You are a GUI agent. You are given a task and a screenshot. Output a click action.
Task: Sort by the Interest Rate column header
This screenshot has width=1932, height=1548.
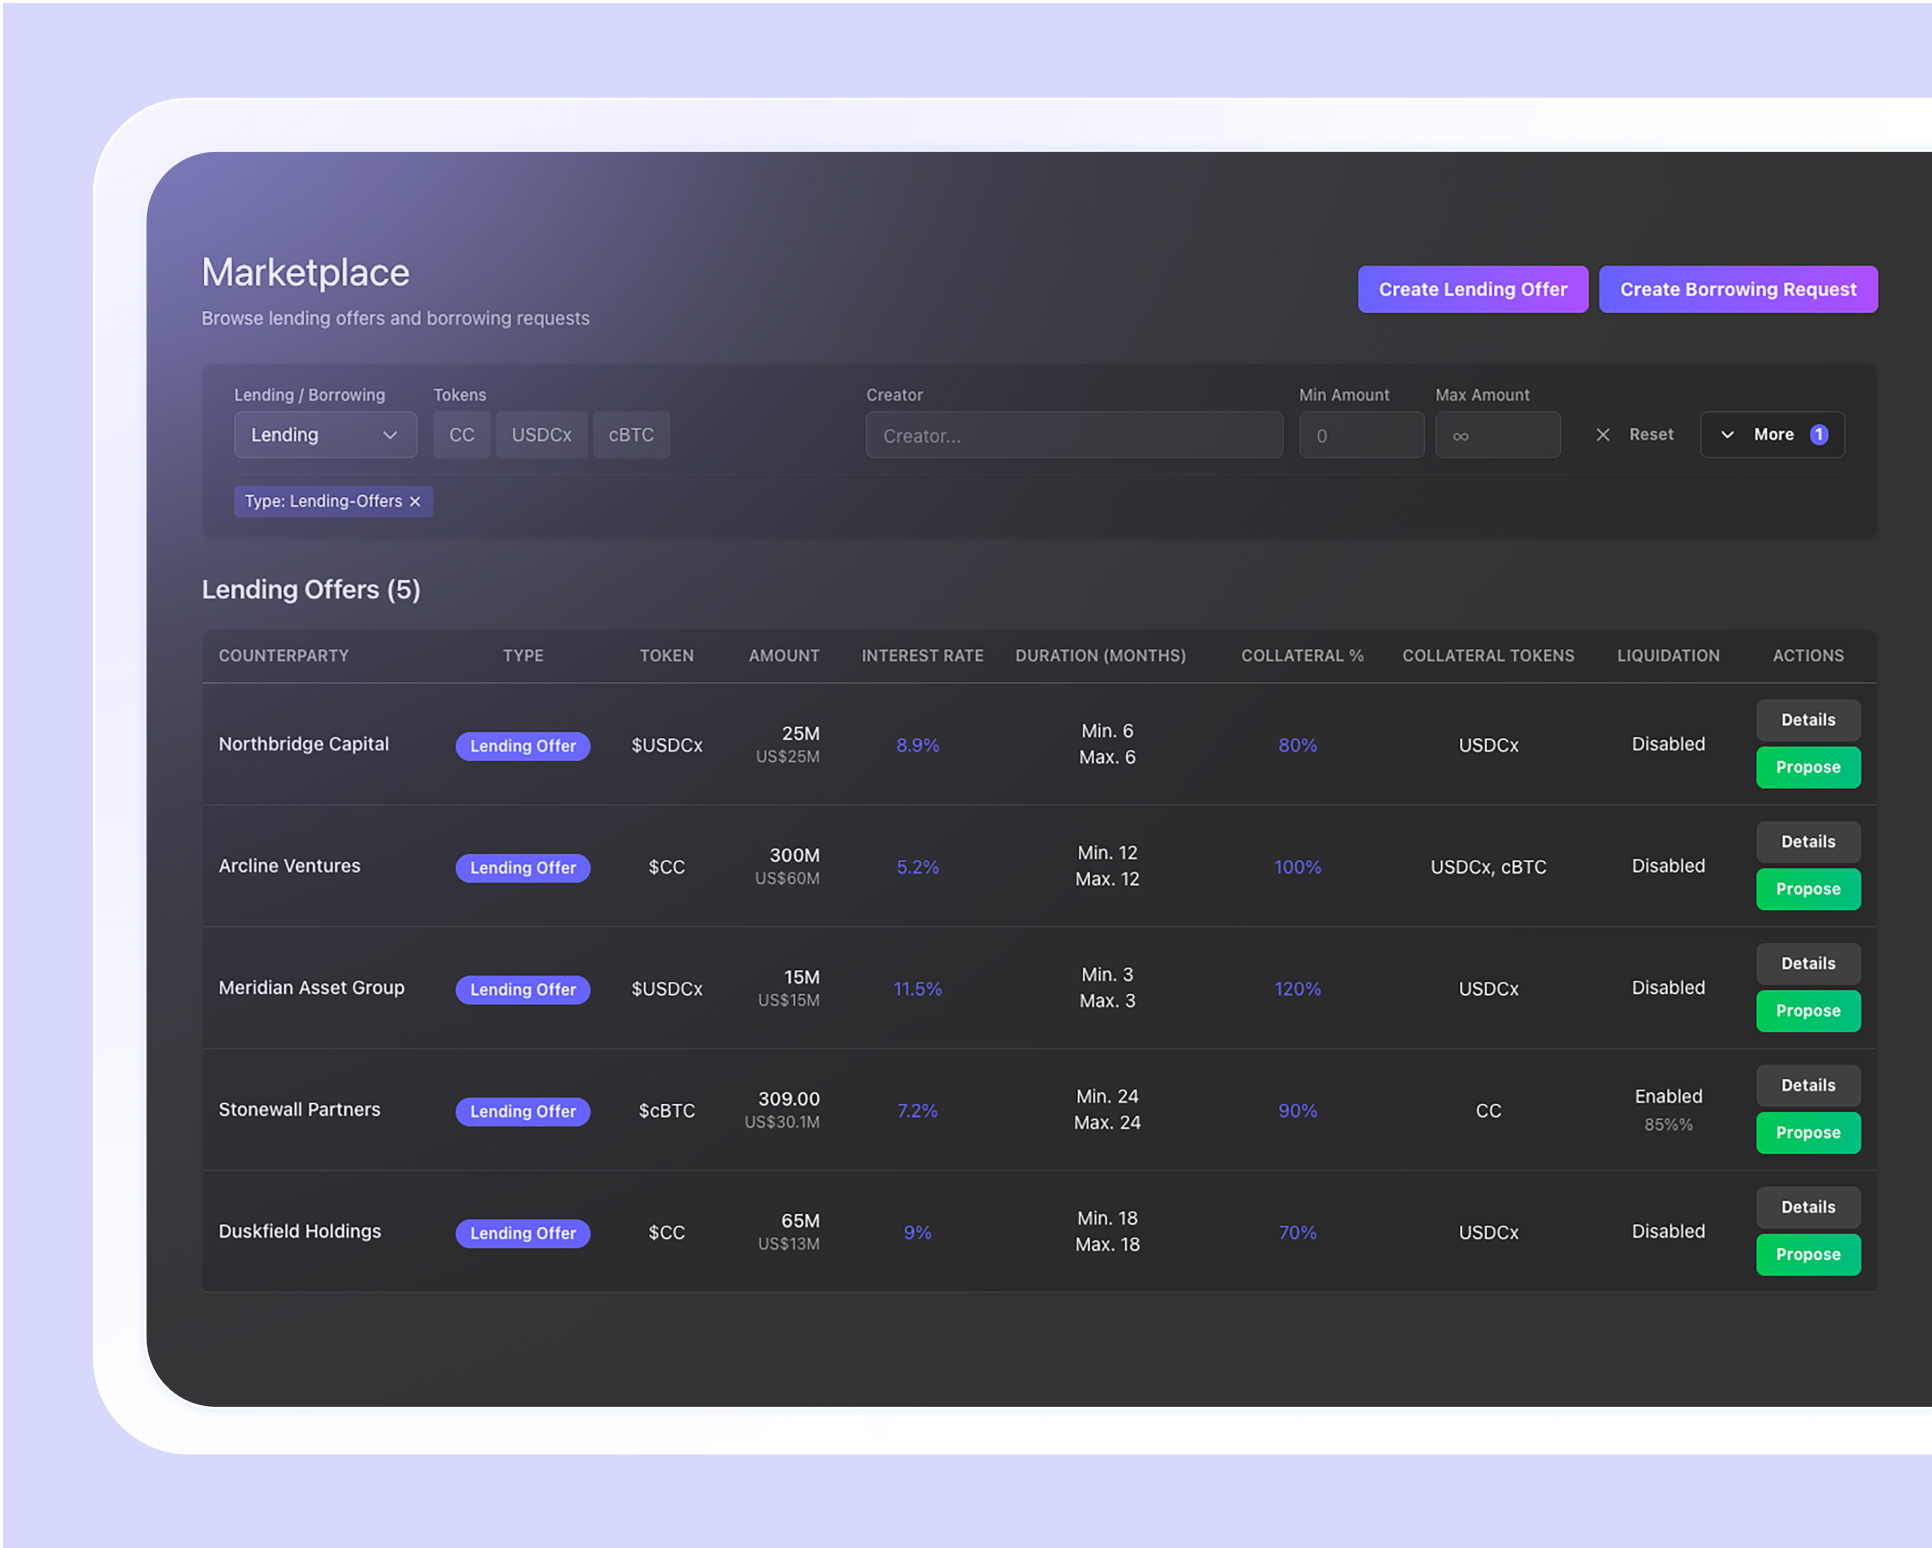pyautogui.click(x=922, y=655)
